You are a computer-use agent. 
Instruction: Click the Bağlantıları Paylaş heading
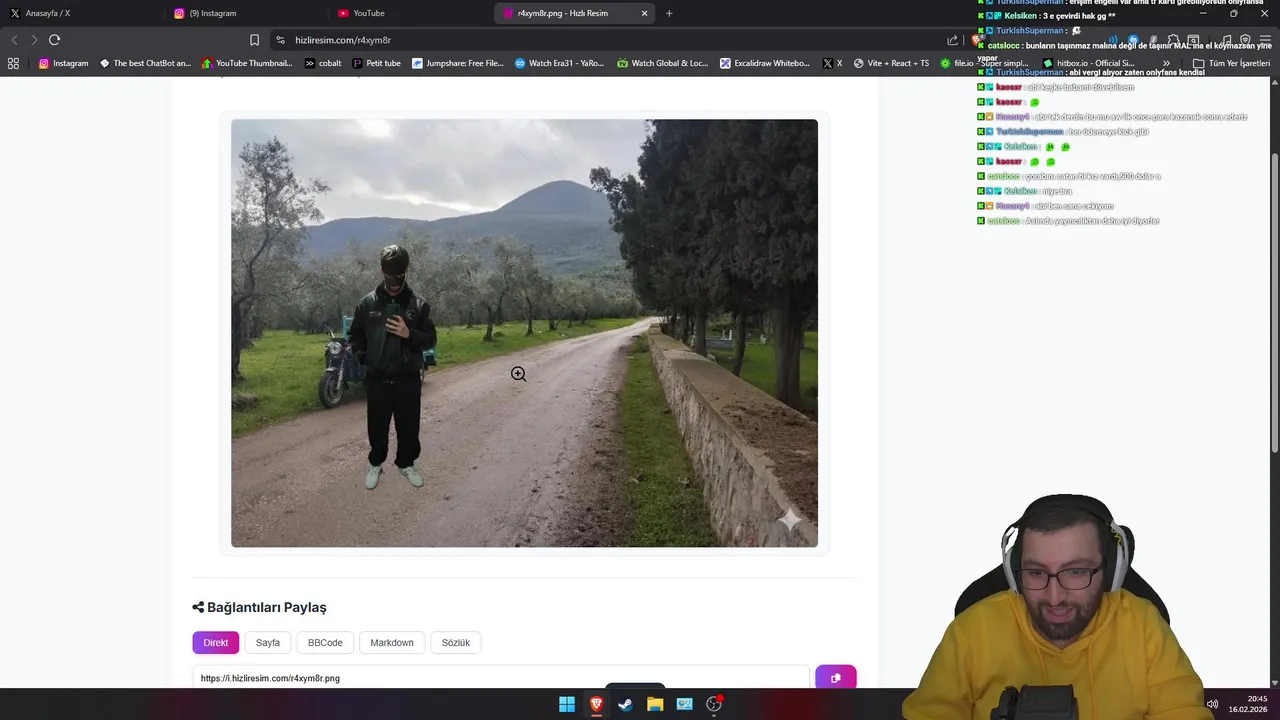tap(260, 607)
